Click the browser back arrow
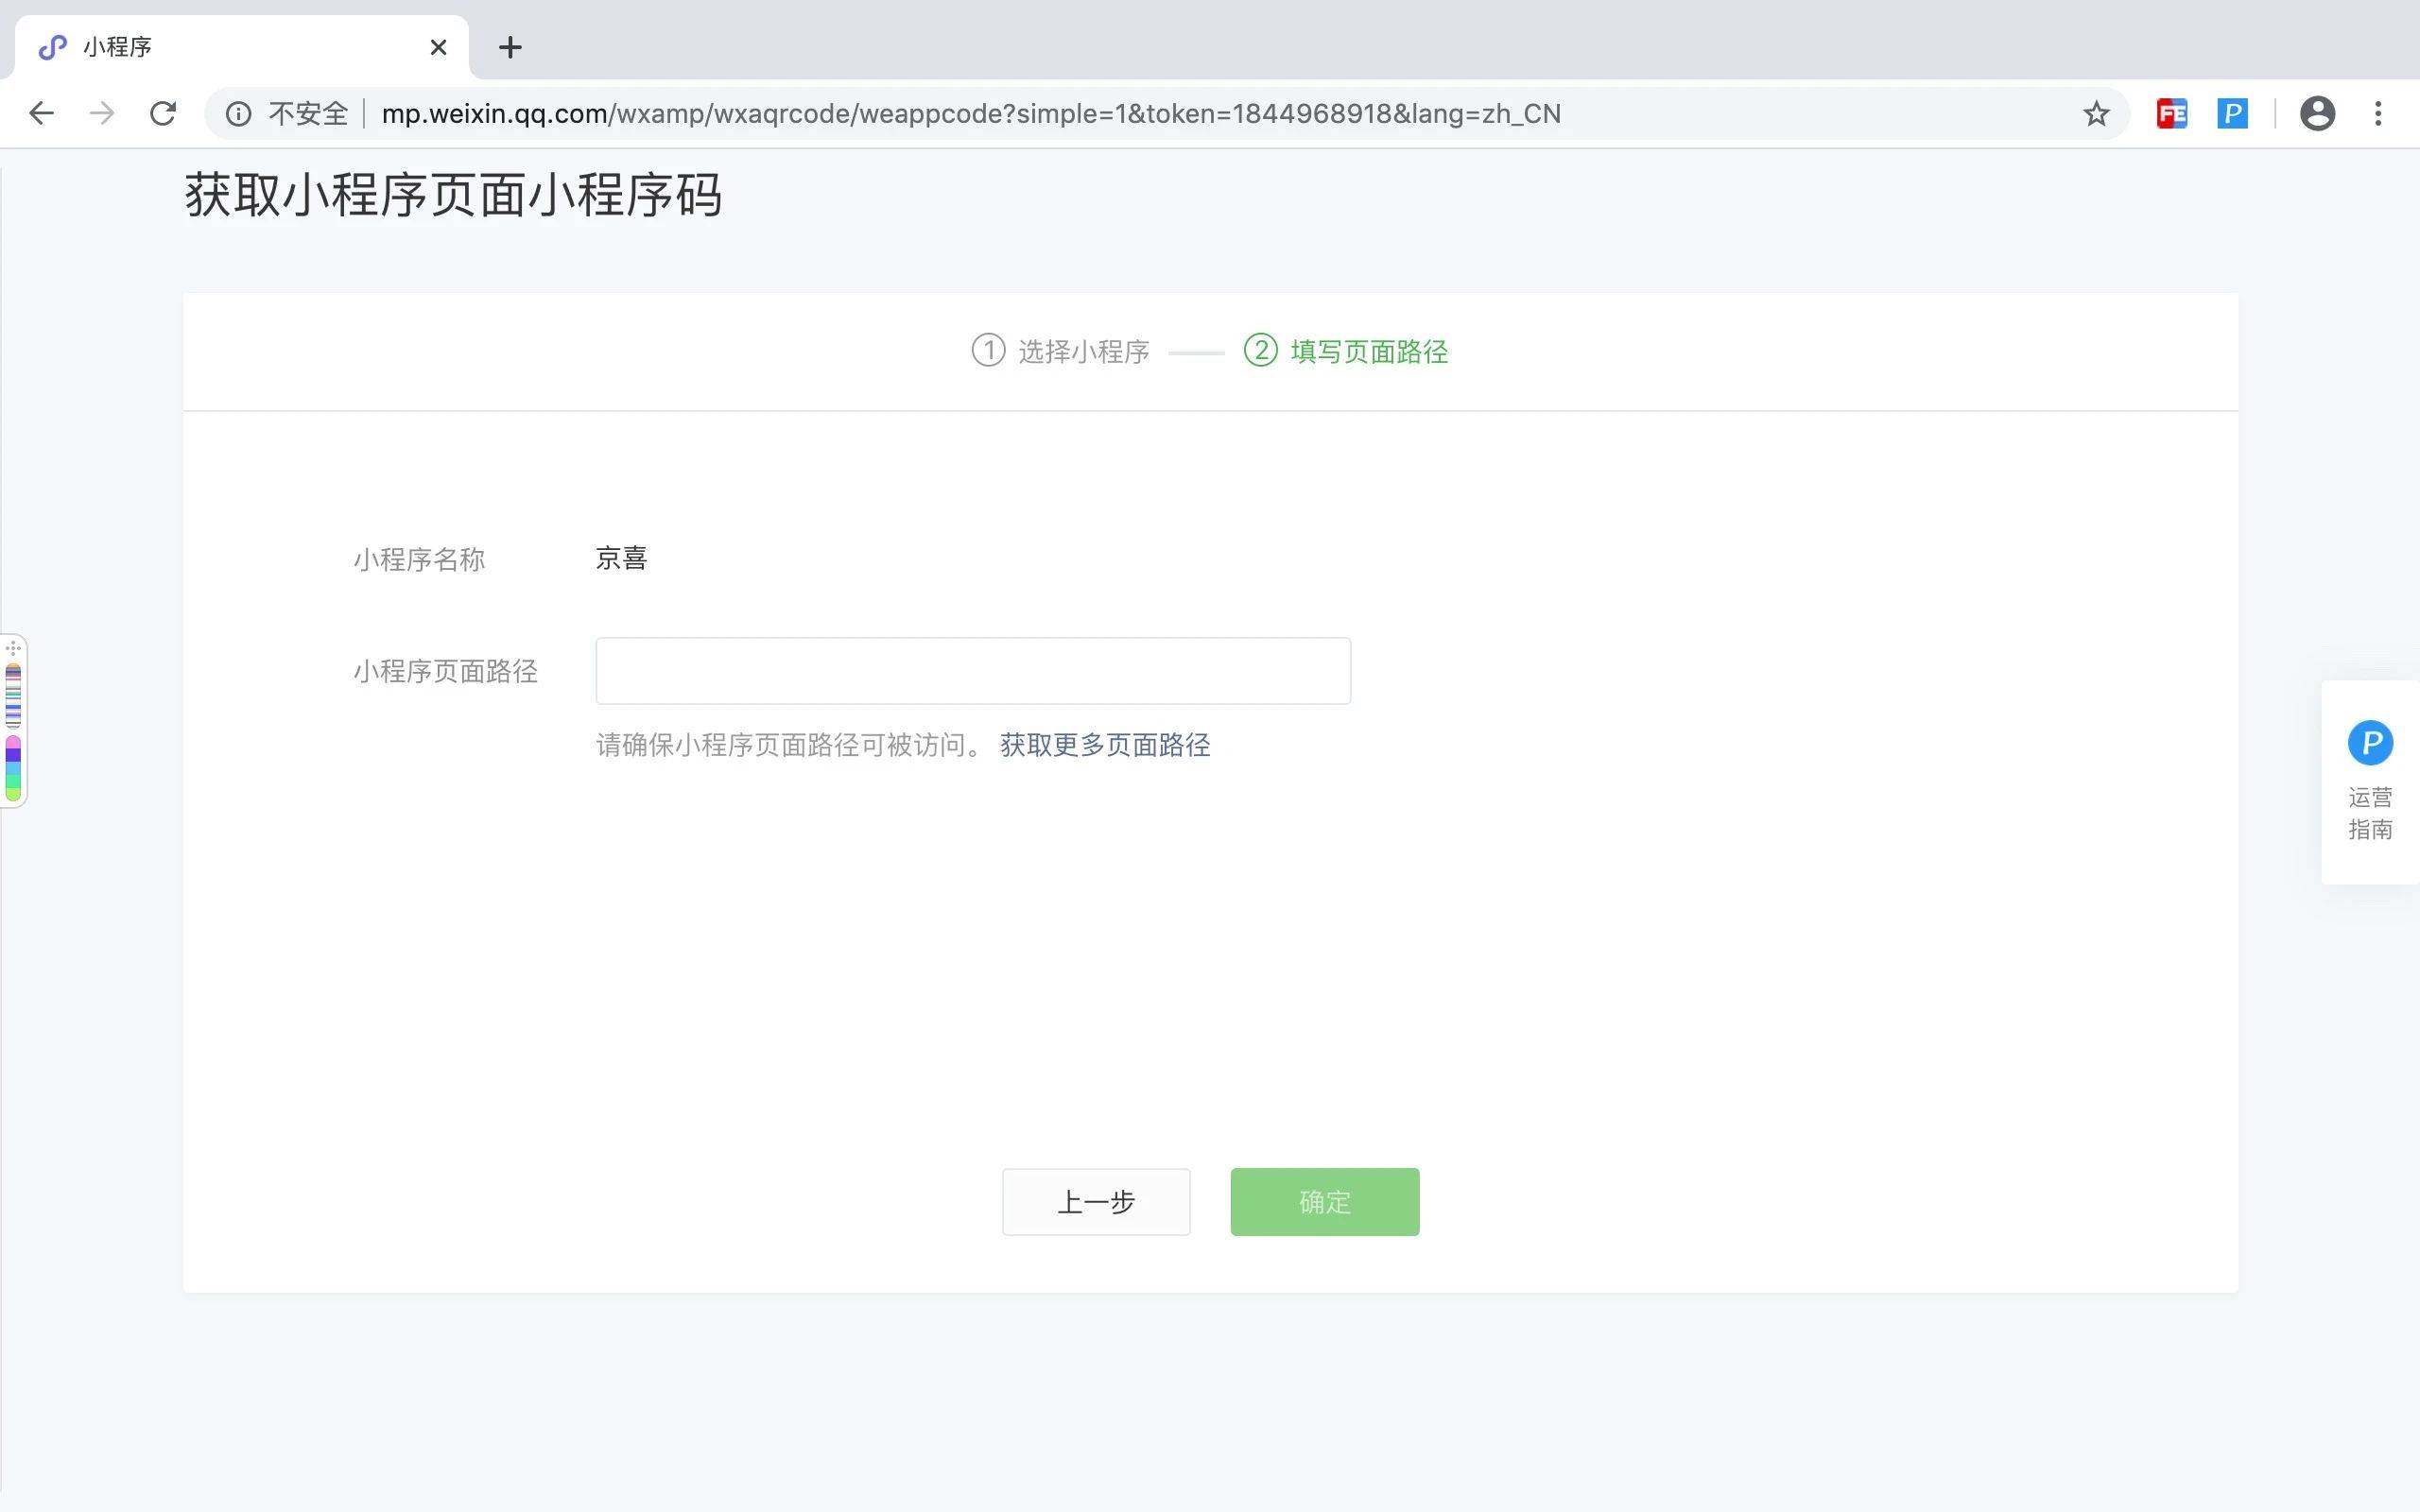This screenshot has width=2420, height=1512. [41, 113]
